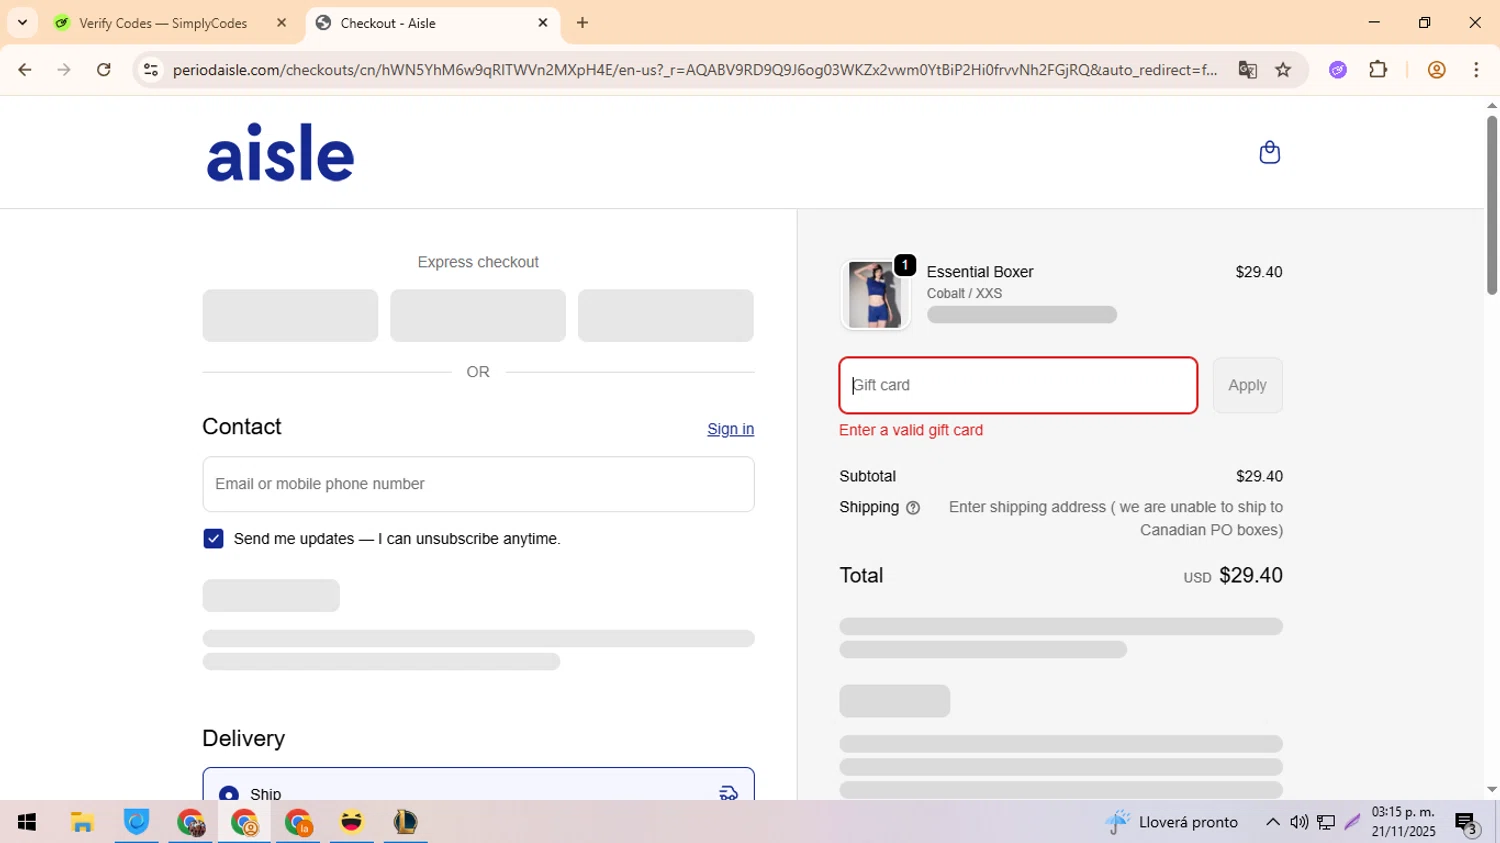
Task: Click the Essential Boxer product name
Action: click(980, 272)
